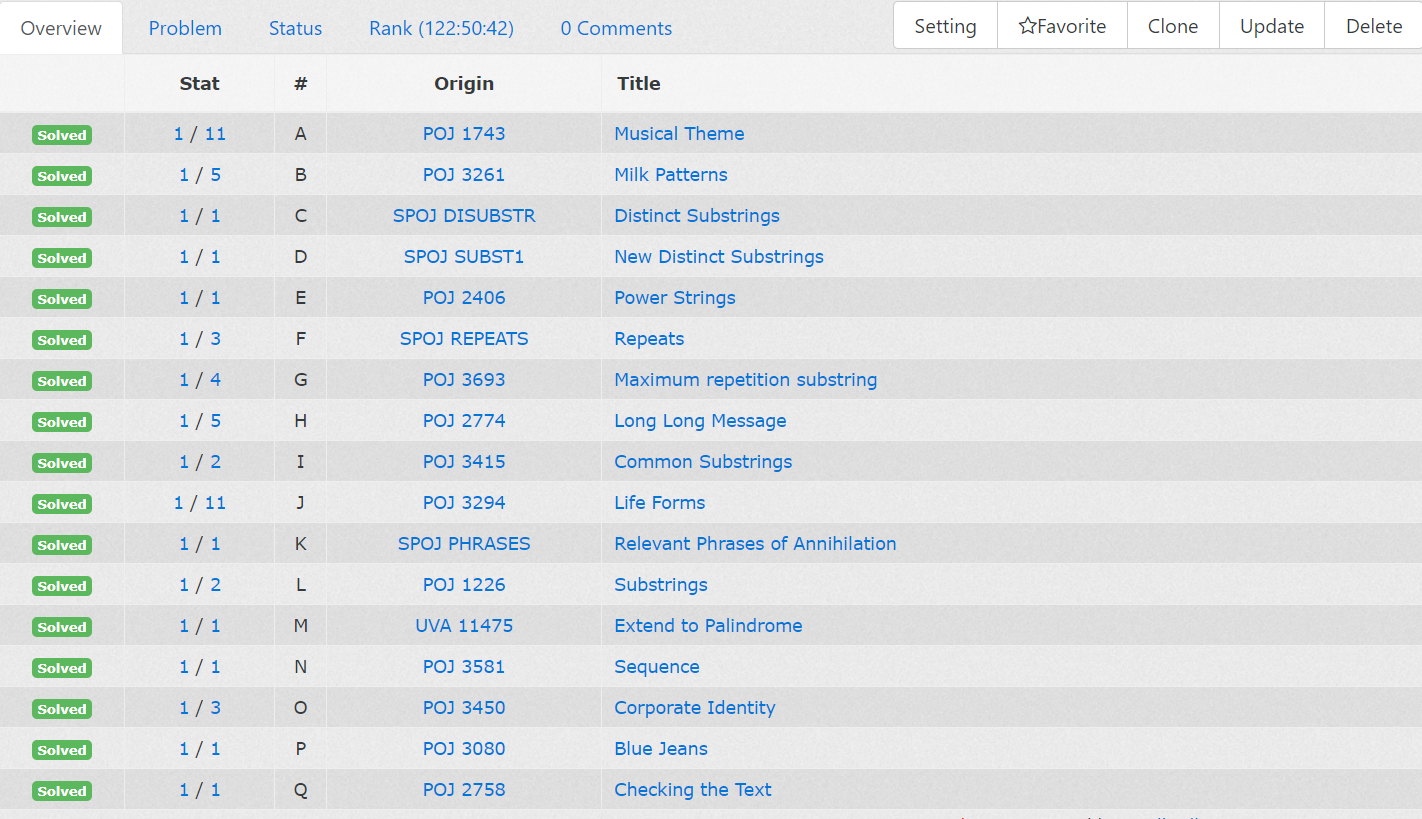The width and height of the screenshot is (1422, 819).
Task: Follow origin link POJ 2774
Action: [x=464, y=420]
